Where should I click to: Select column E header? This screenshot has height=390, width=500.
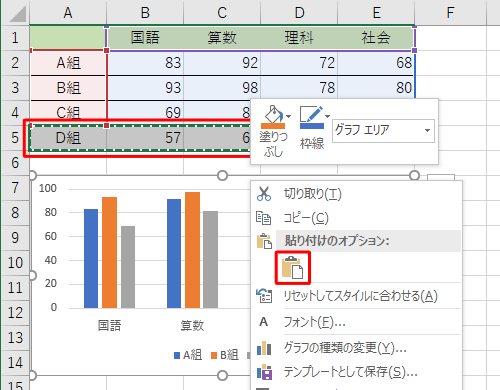click(376, 13)
